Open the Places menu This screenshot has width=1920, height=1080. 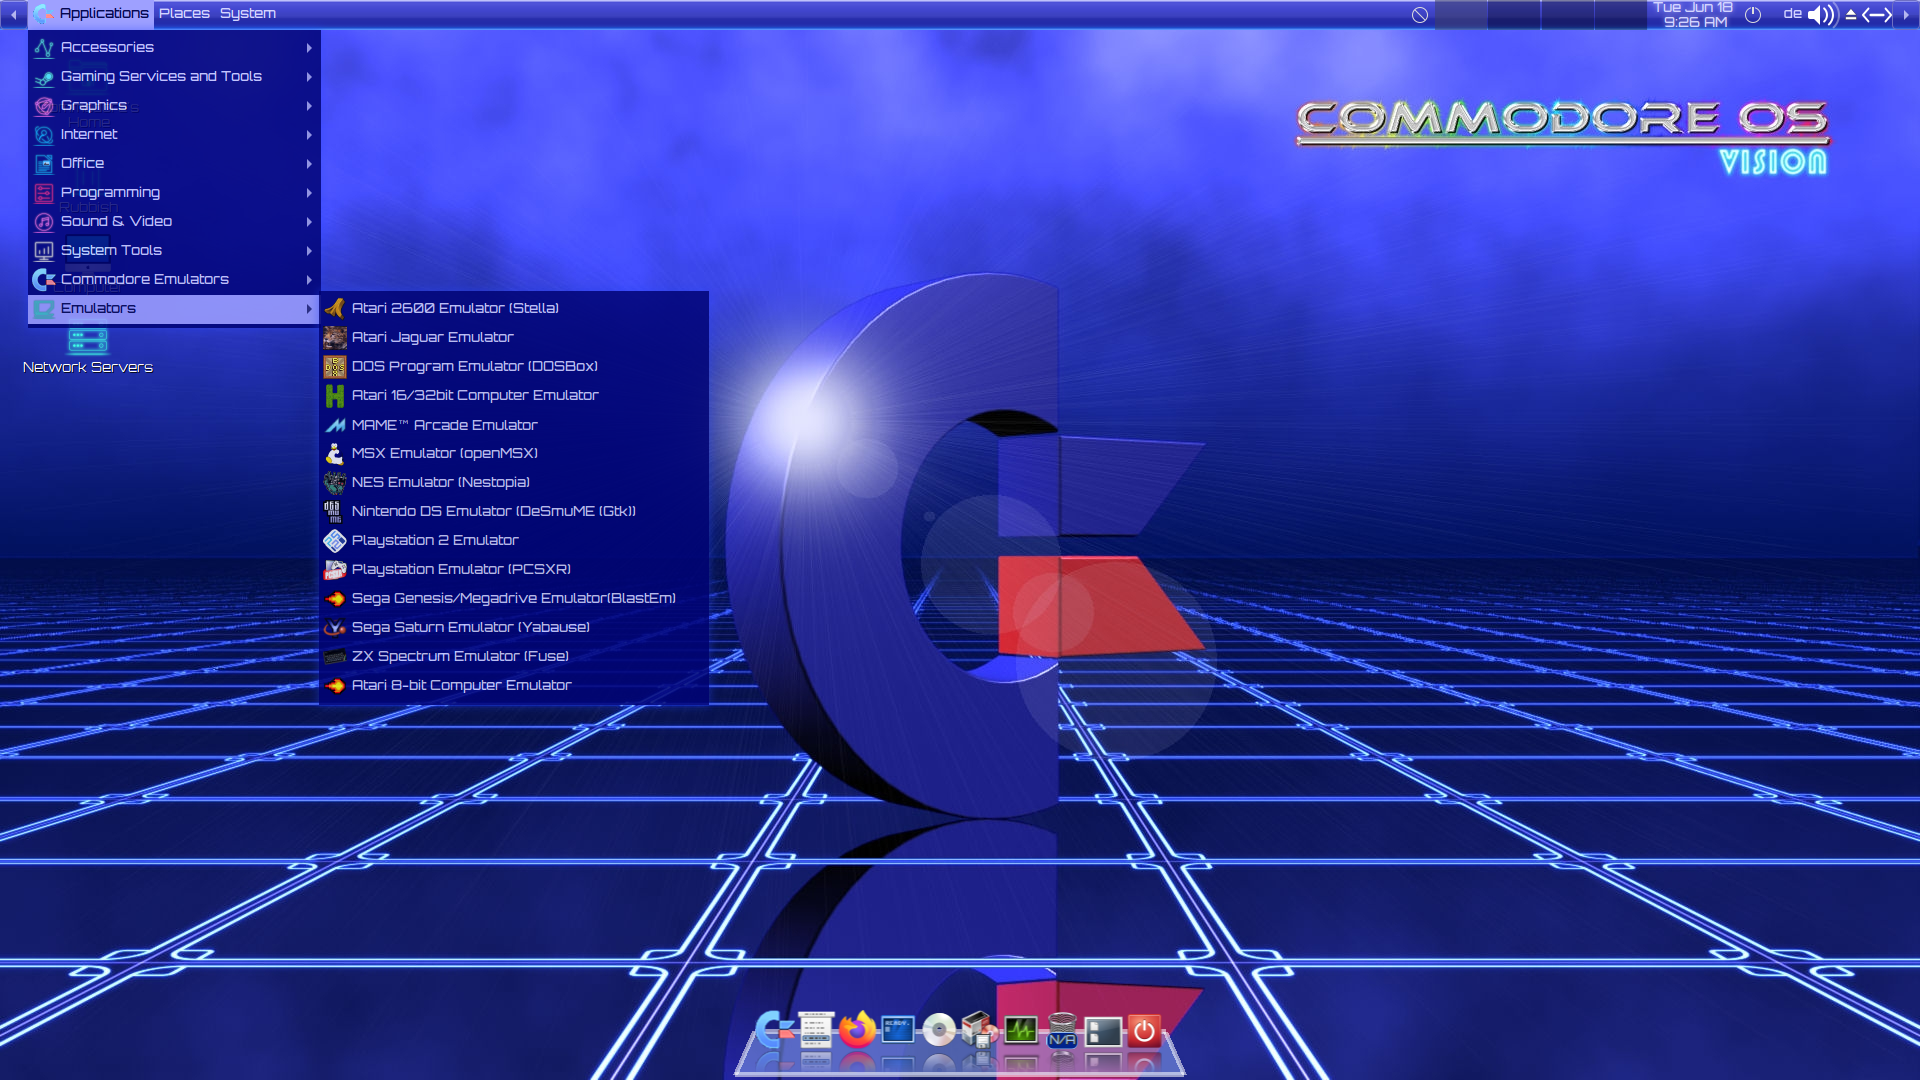coord(184,13)
